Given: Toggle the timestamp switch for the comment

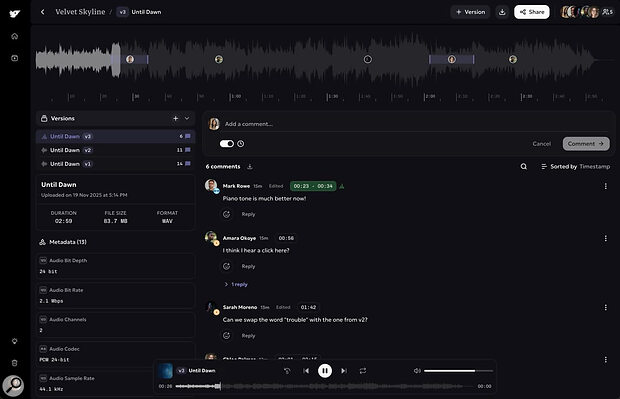Looking at the screenshot, I should click(227, 144).
